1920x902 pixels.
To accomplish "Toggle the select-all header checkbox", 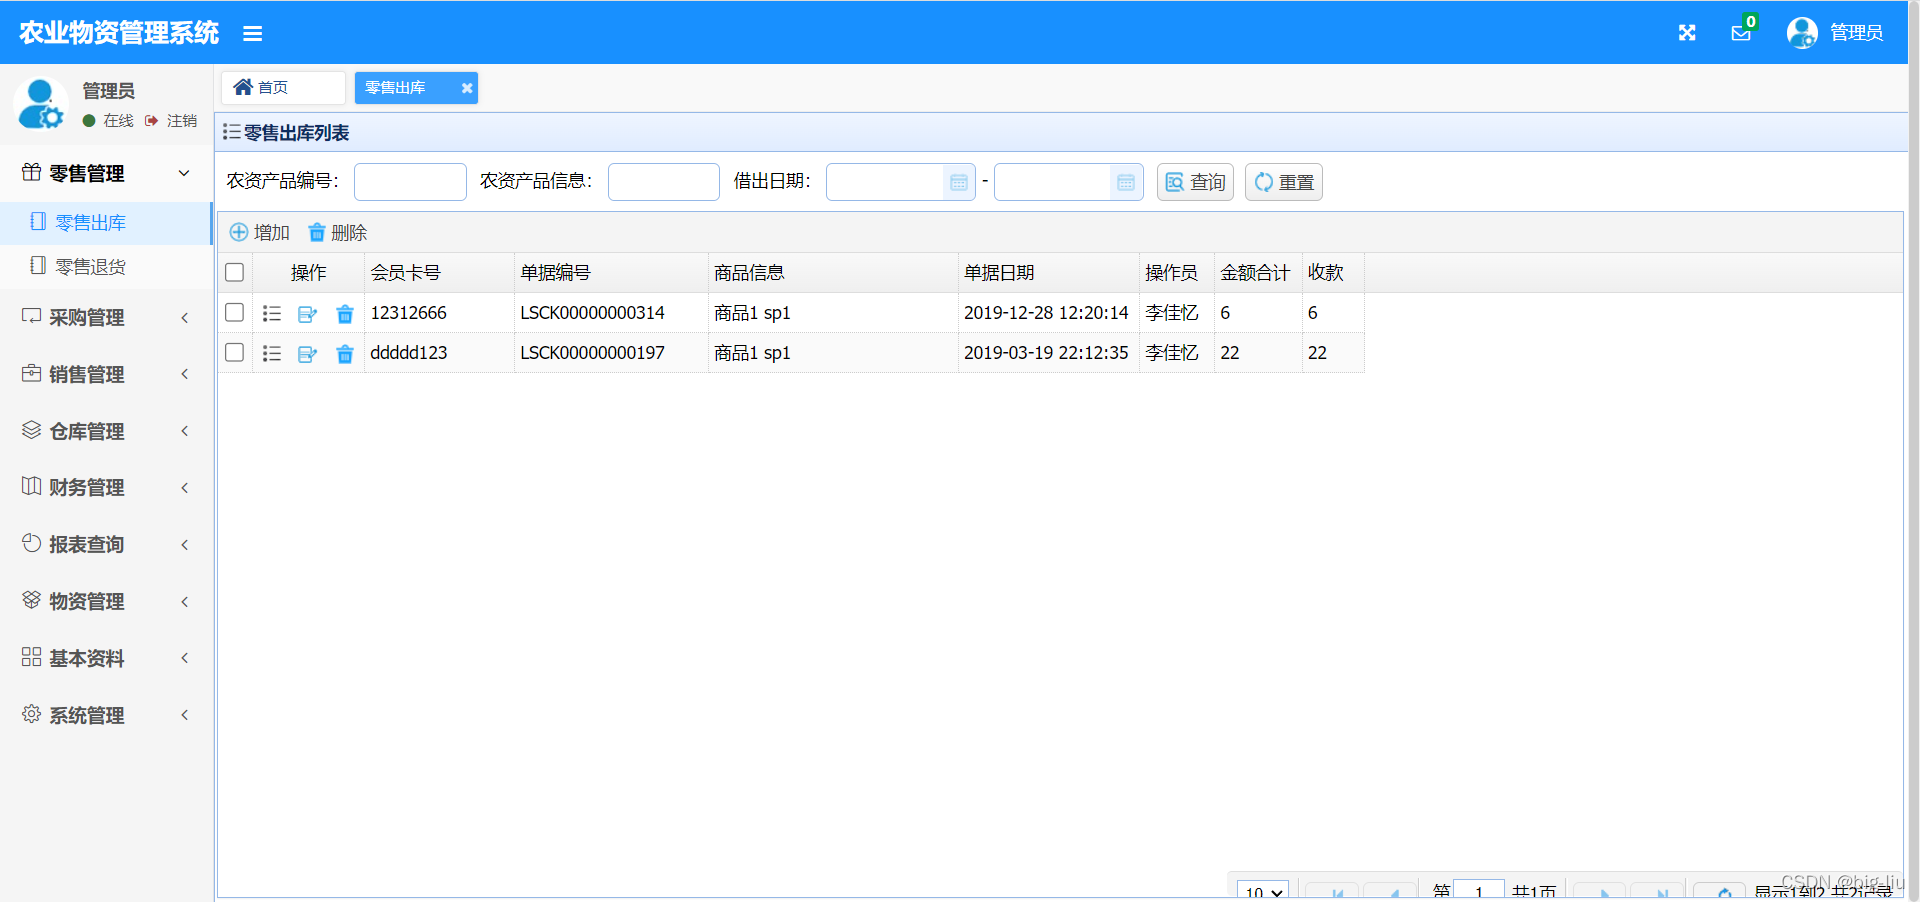I will (235, 273).
